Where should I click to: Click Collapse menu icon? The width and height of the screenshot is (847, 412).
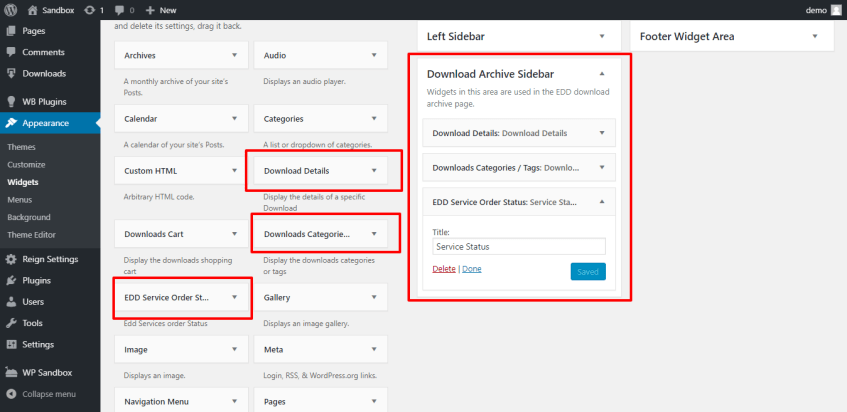point(11,394)
